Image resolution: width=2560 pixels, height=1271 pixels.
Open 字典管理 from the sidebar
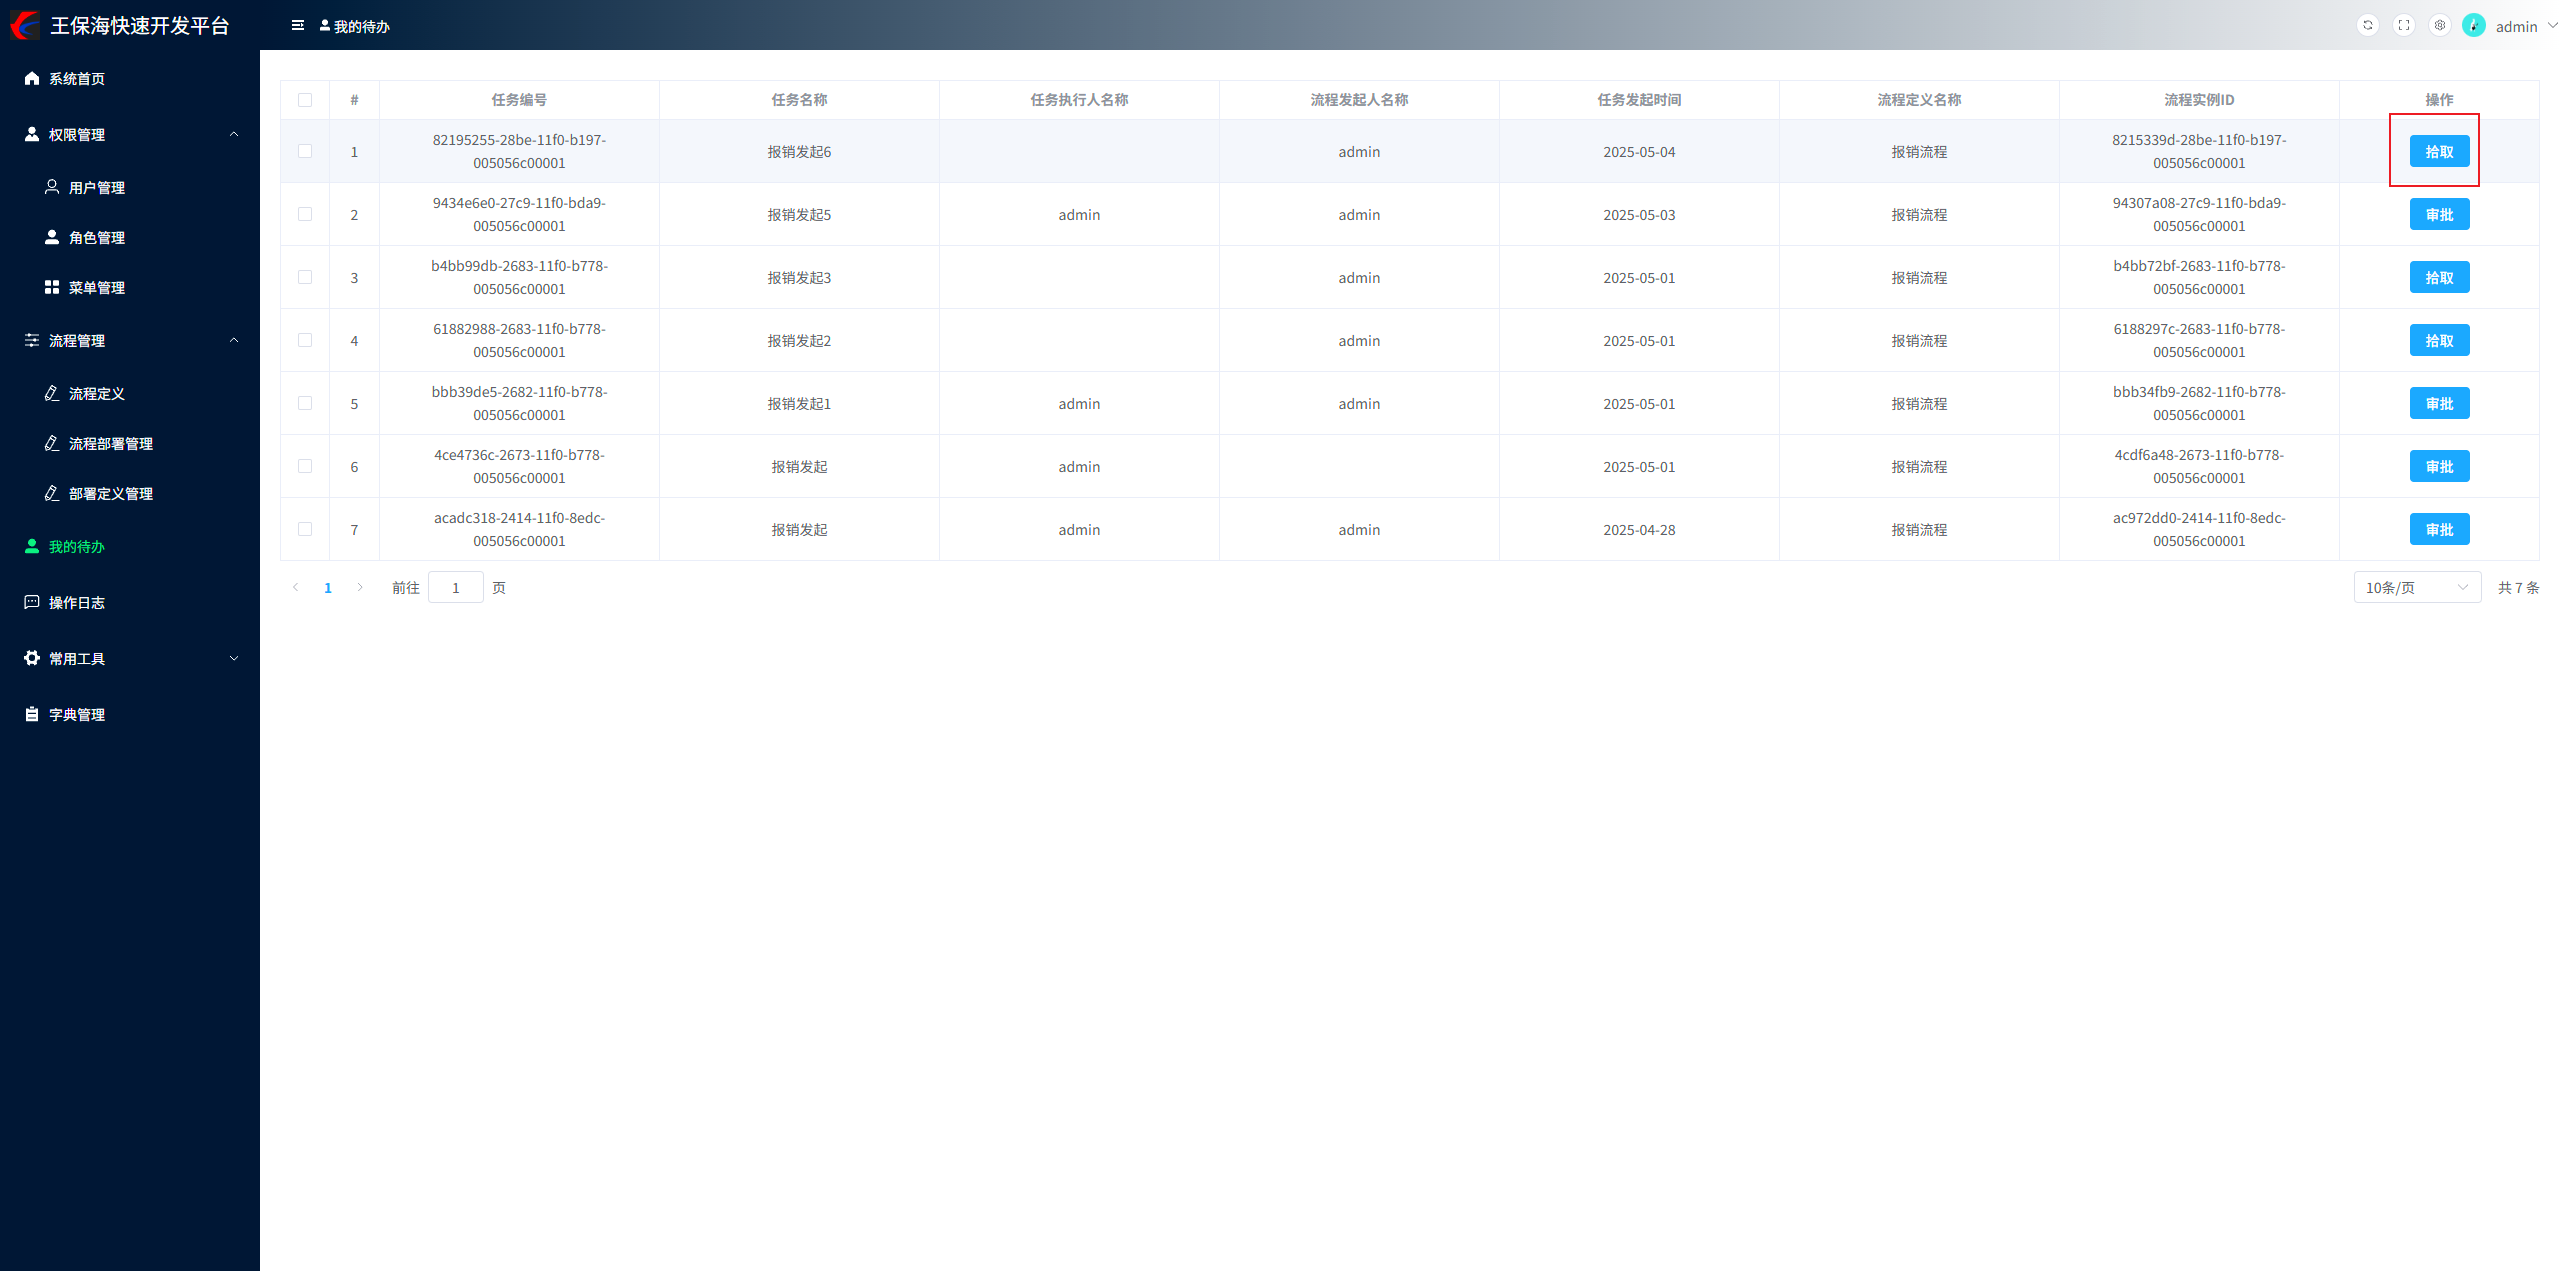pyautogui.click(x=77, y=715)
